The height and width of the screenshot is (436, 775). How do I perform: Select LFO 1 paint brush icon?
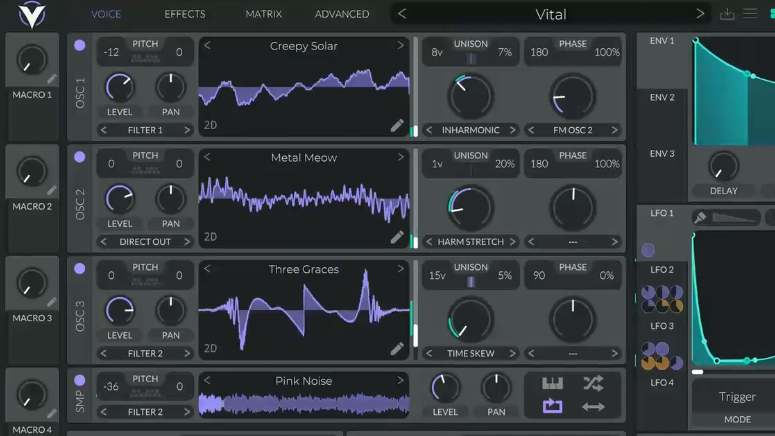point(700,217)
